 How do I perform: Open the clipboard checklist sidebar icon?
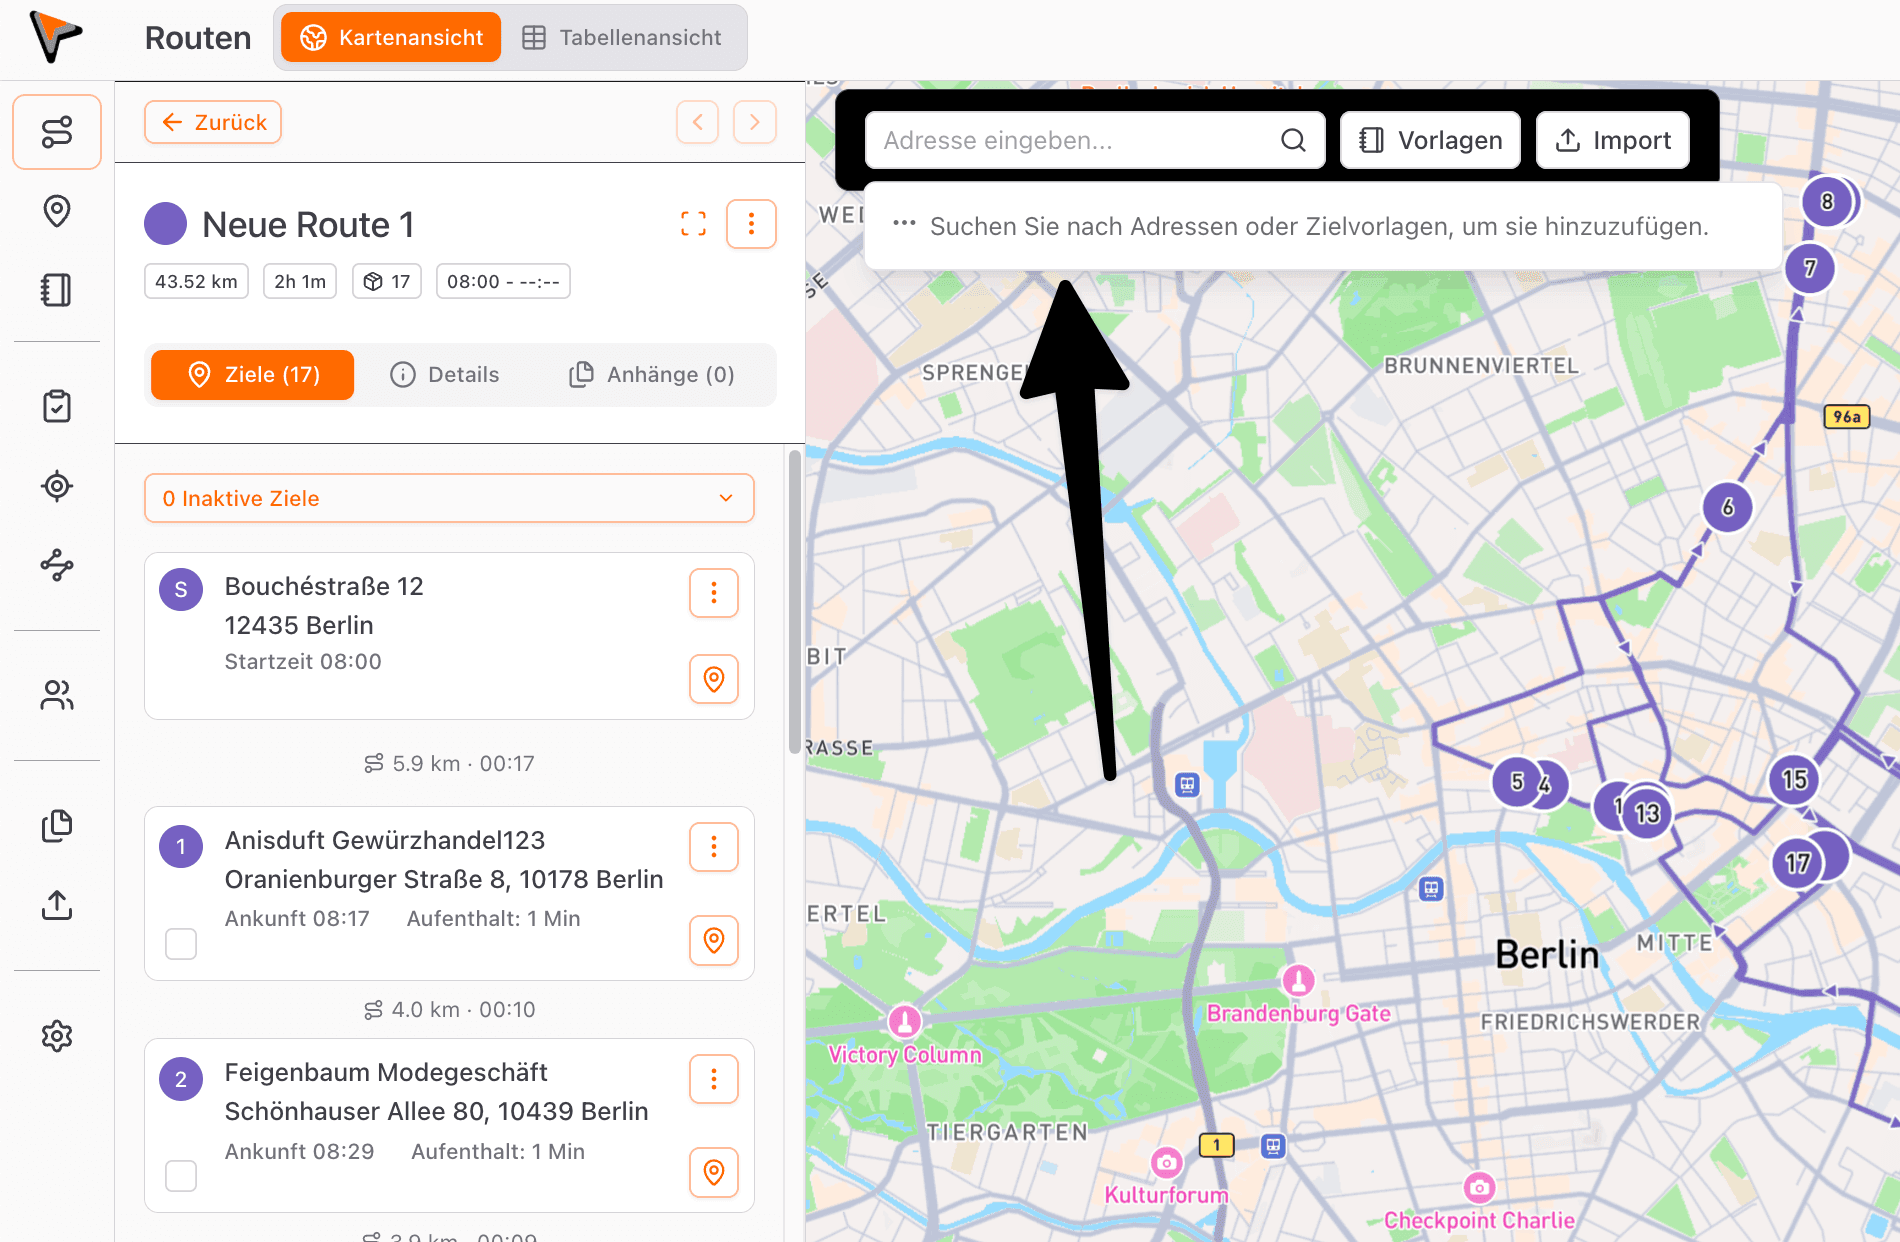57,407
